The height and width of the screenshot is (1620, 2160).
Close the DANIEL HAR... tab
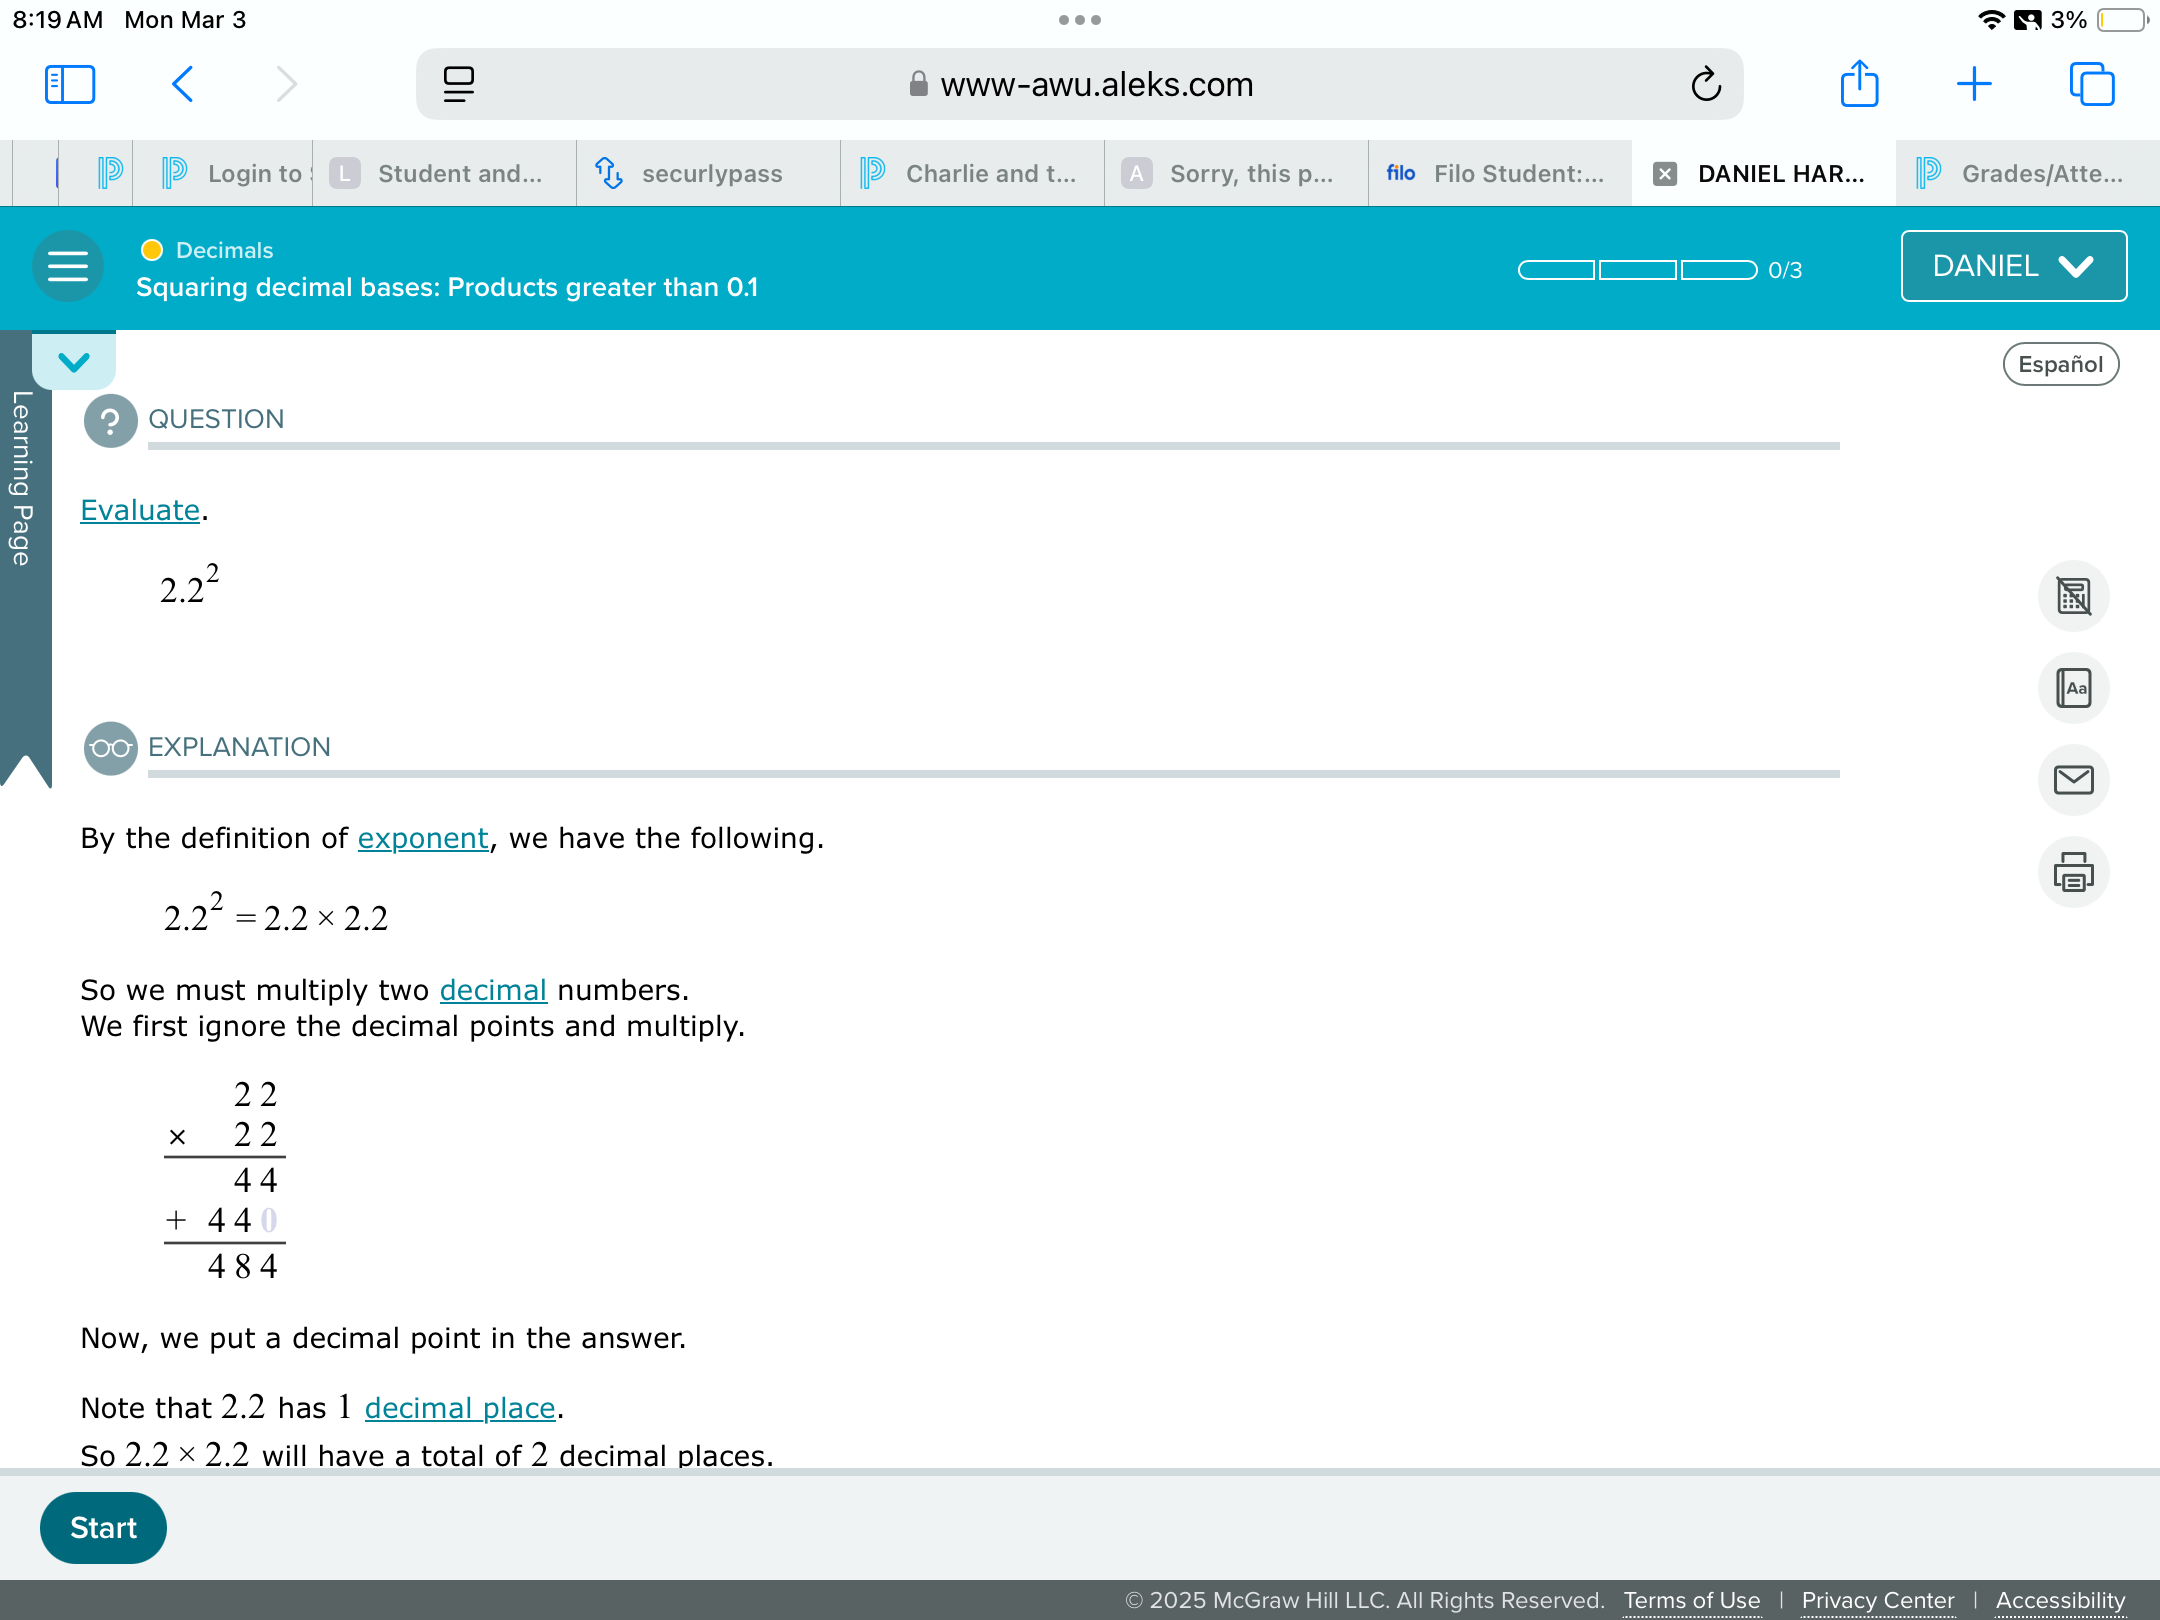pos(1665,174)
